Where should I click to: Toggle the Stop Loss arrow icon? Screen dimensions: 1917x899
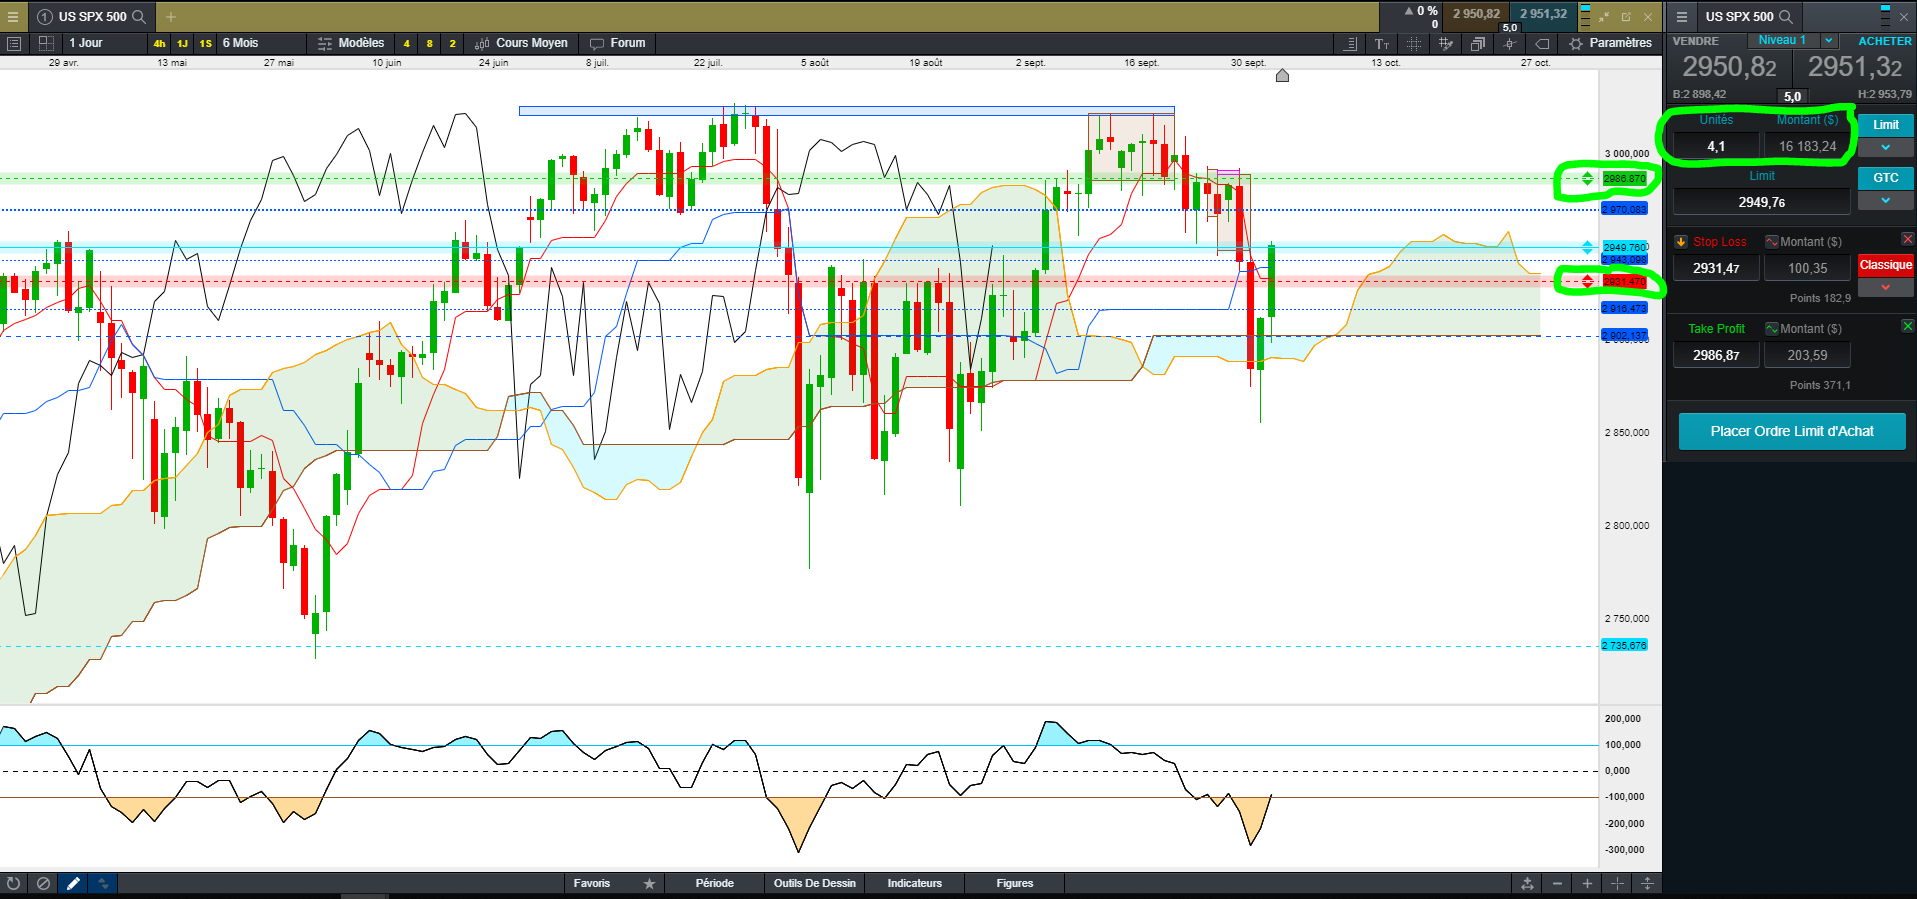click(x=1681, y=242)
